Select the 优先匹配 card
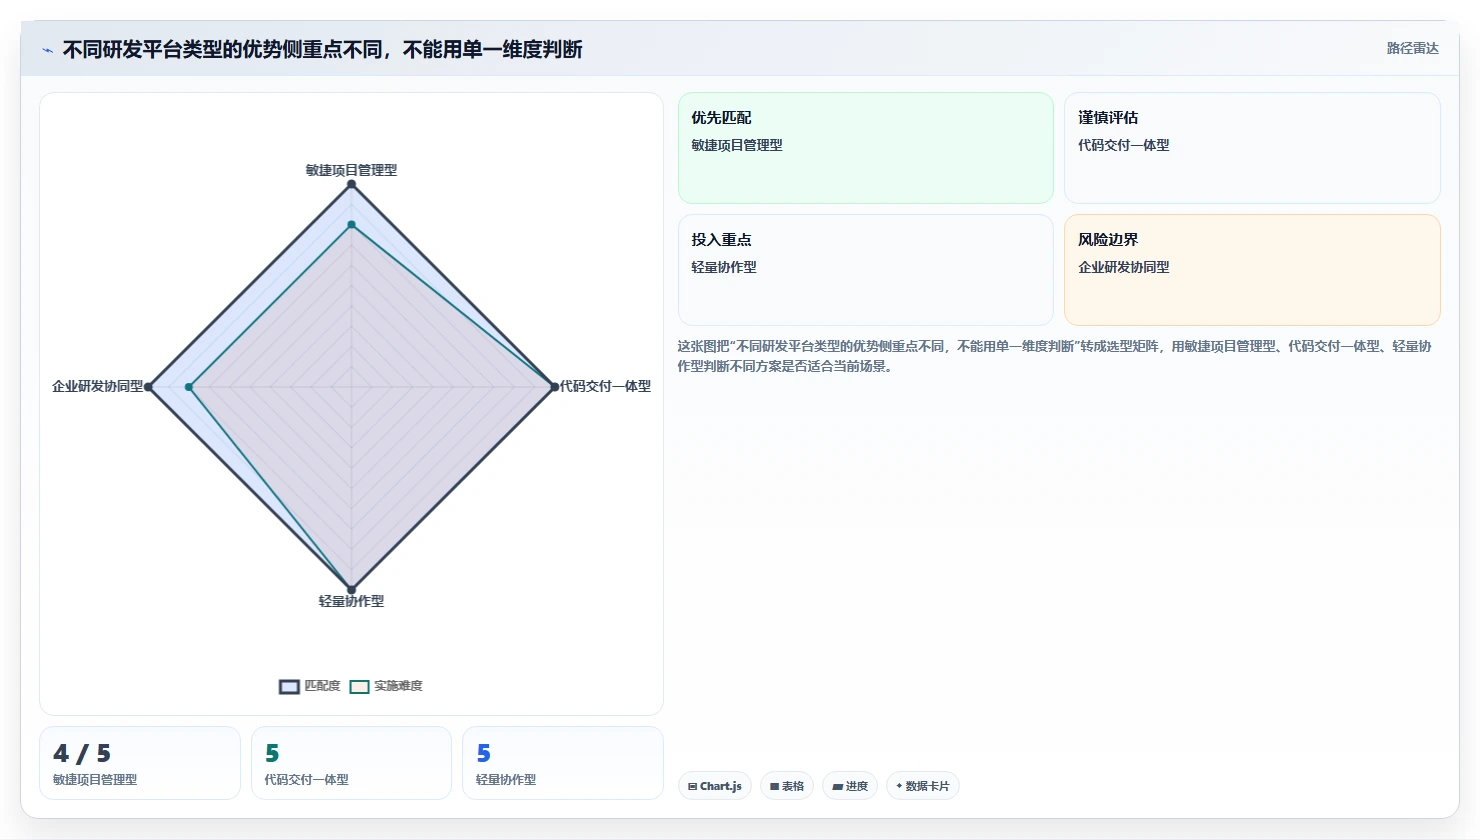Viewport: 1480px width, 840px height. click(x=866, y=148)
